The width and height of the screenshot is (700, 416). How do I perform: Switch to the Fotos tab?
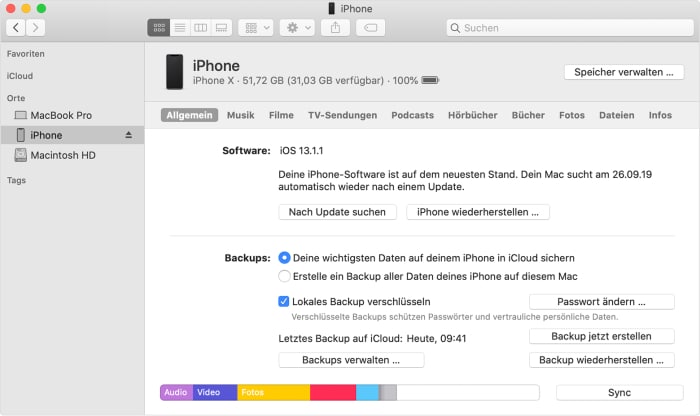click(572, 115)
